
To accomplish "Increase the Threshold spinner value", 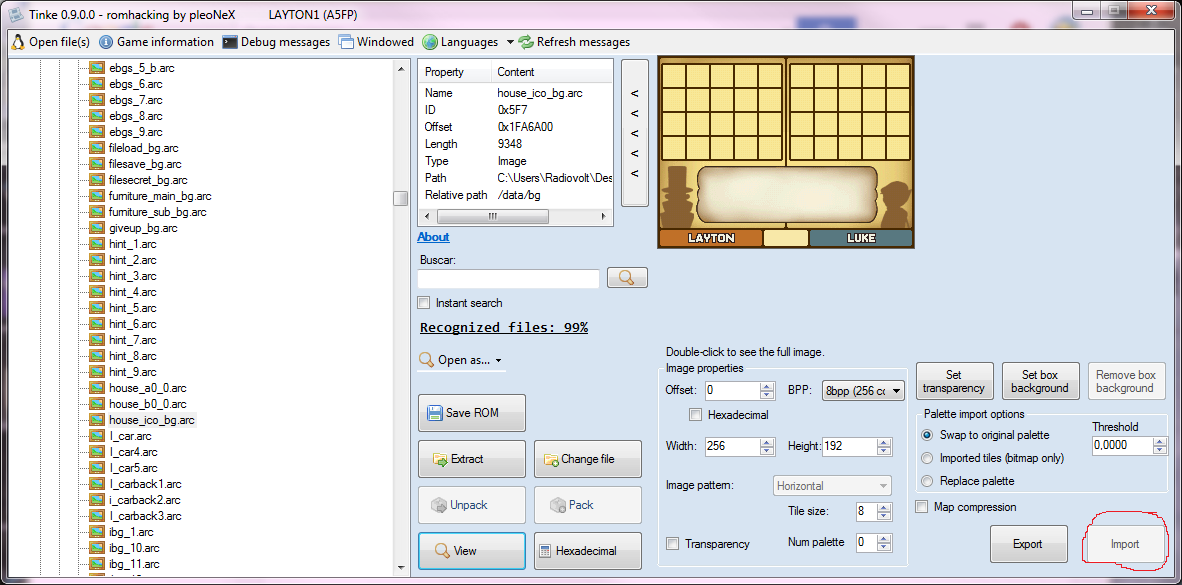I will click(x=1160, y=441).
